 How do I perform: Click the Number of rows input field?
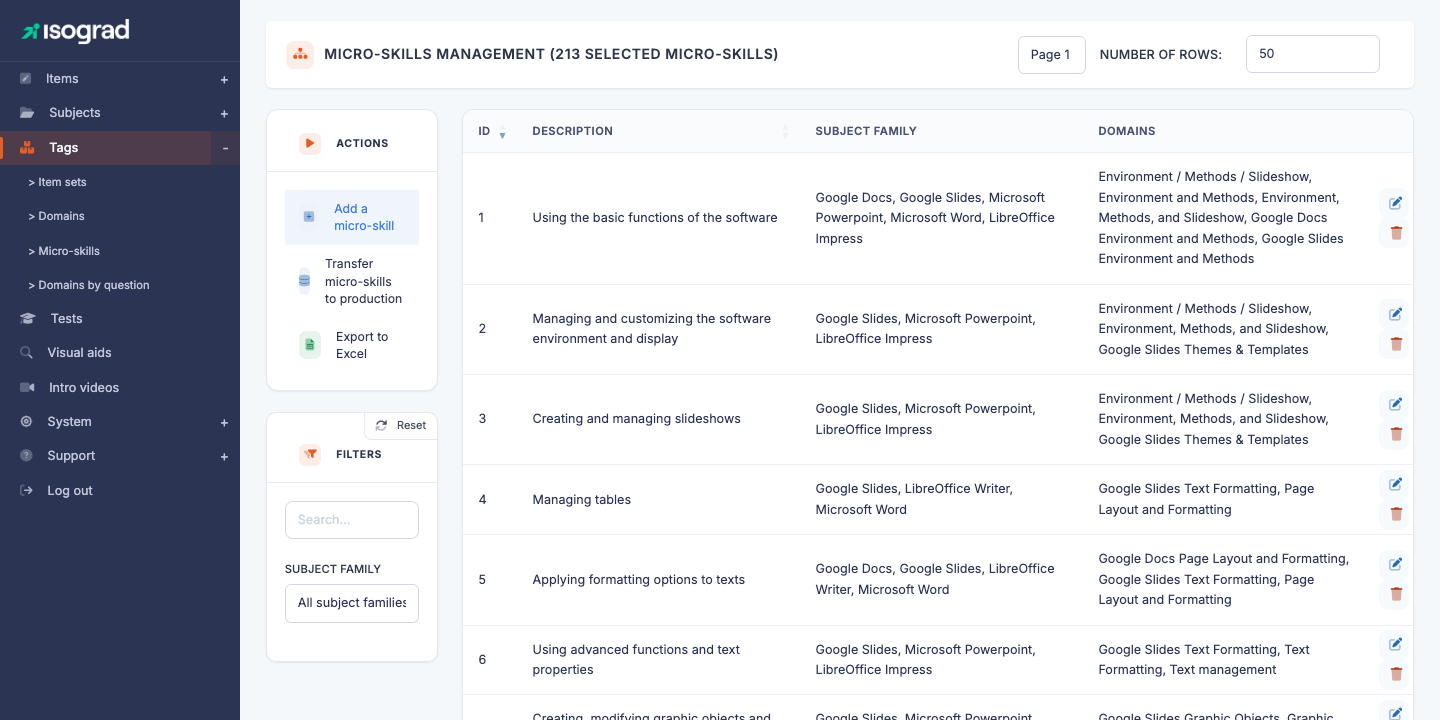click(x=1313, y=54)
